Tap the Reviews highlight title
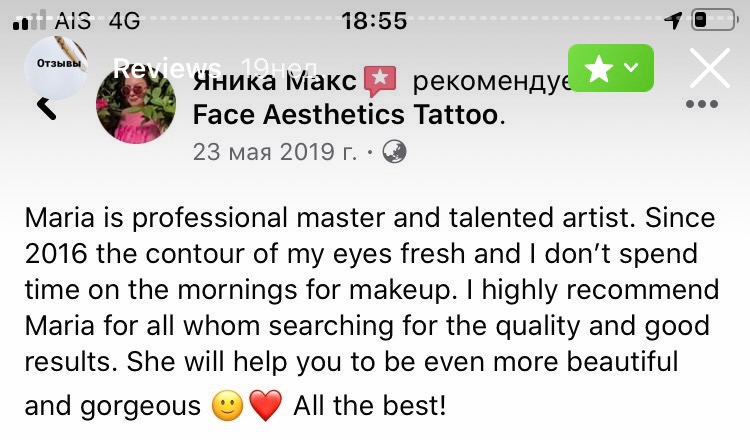 167,68
